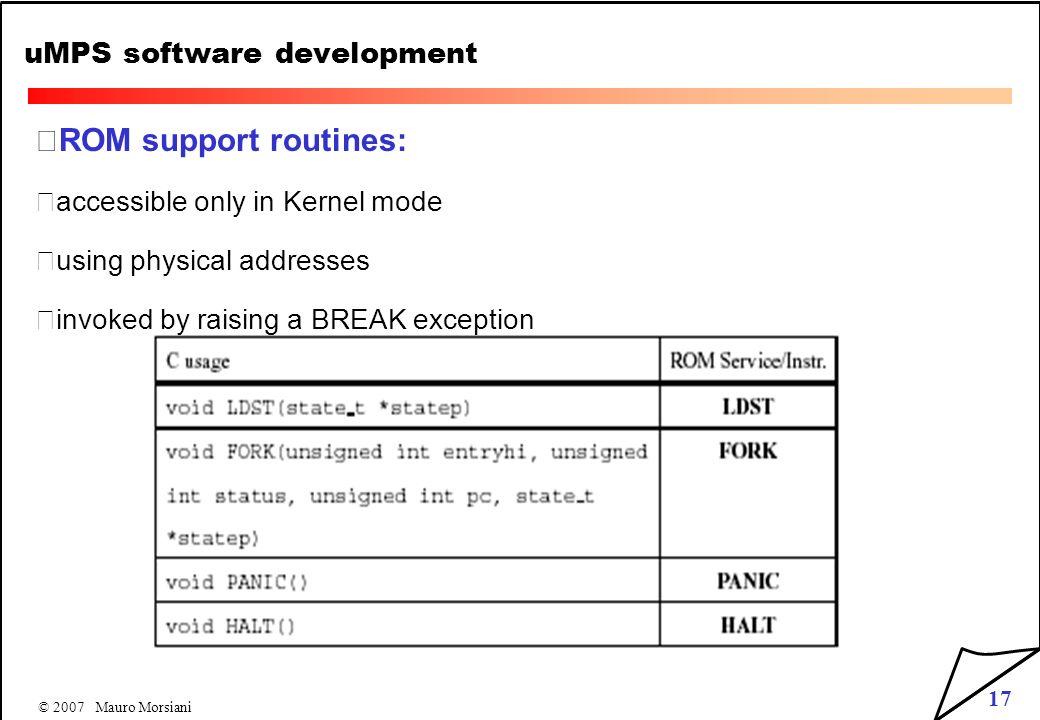Click the line 'using physical addresses'
Image resolution: width=1040 pixels, height=720 pixels.
pyautogui.click(x=213, y=261)
